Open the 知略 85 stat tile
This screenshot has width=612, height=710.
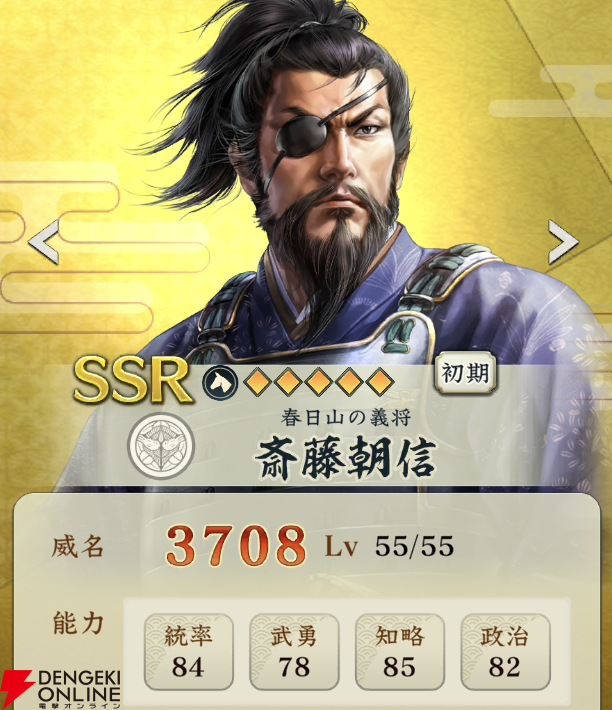pyautogui.click(x=400, y=652)
